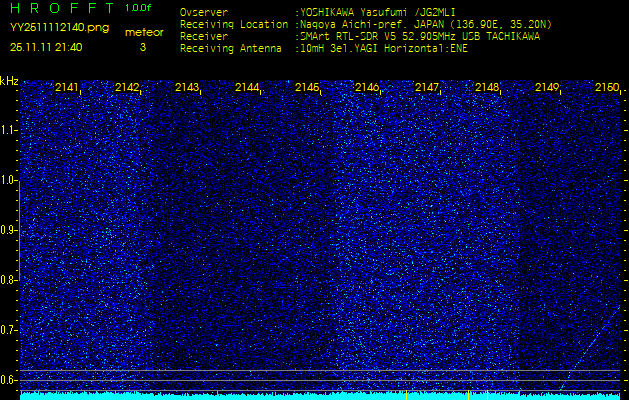Click the 10mH 3el.YAGI antenna value
629x400 pixels.
point(383,49)
